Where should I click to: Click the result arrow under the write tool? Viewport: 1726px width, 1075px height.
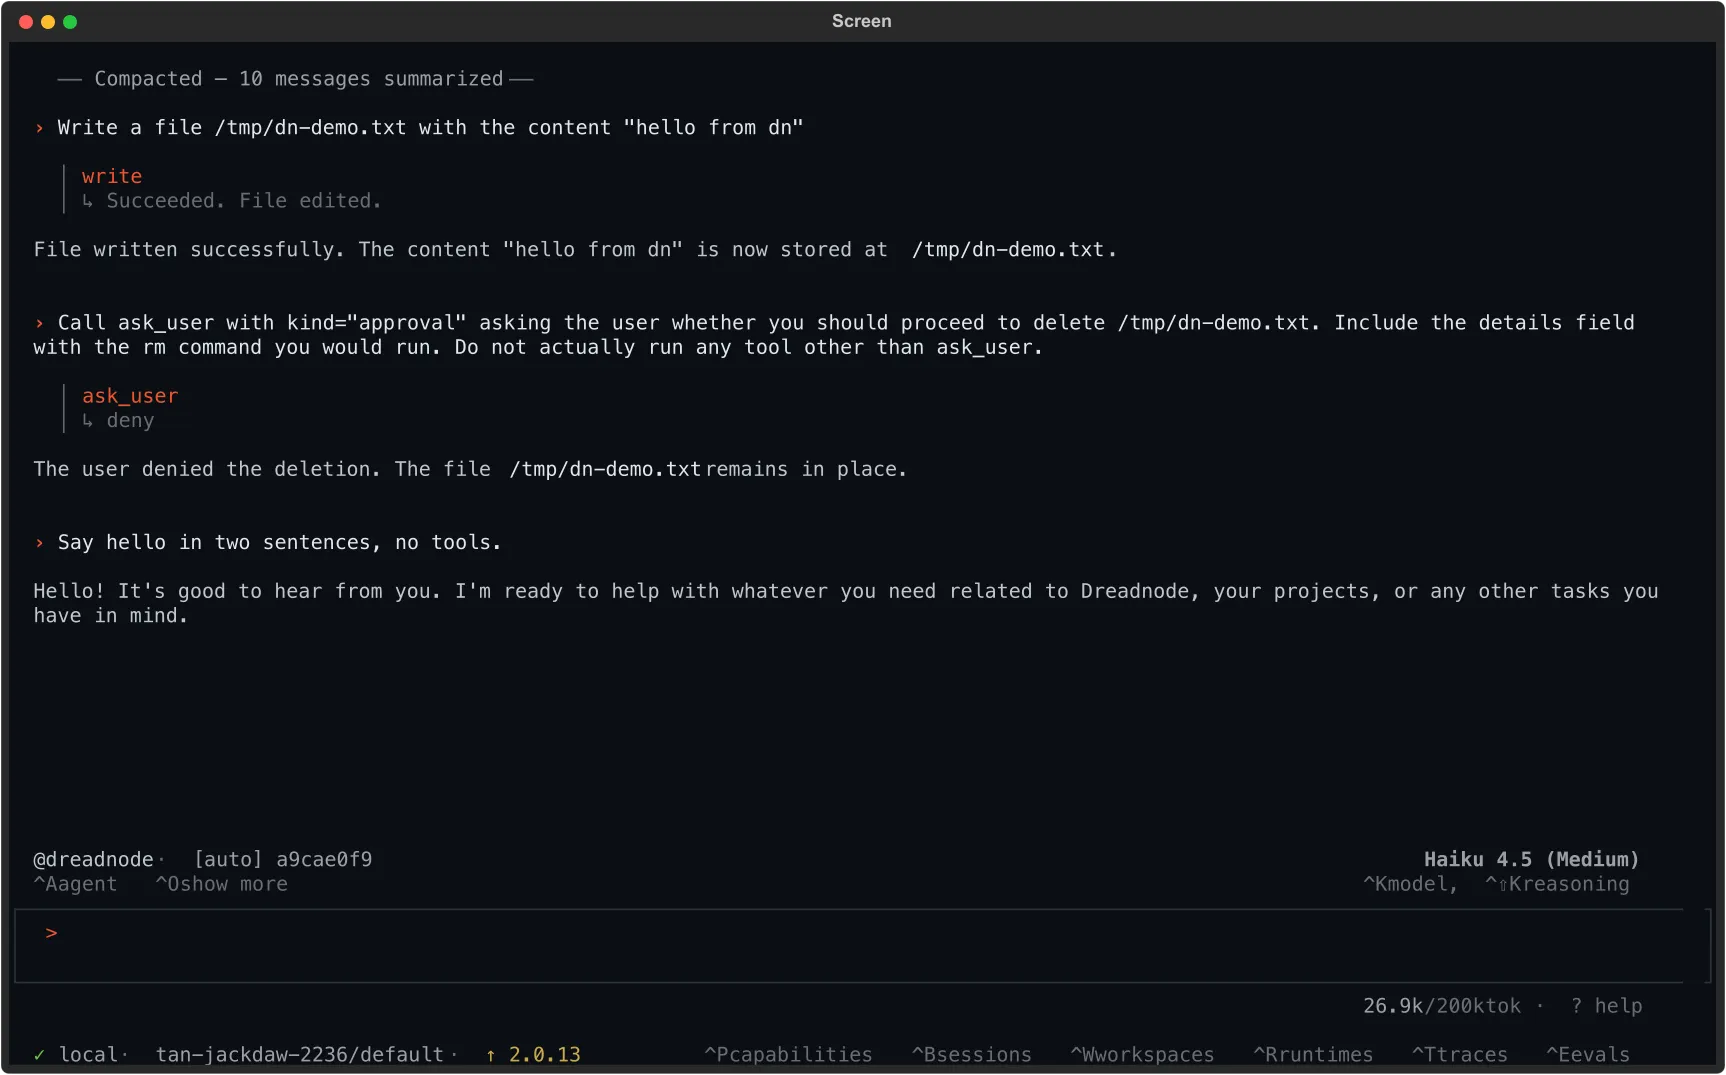coord(88,201)
